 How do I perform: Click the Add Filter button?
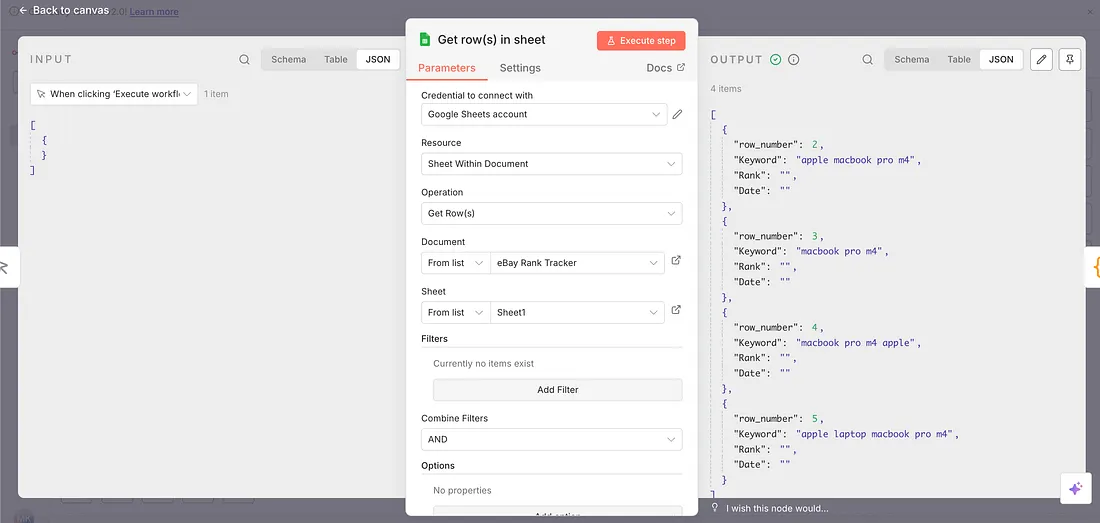pyautogui.click(x=557, y=390)
